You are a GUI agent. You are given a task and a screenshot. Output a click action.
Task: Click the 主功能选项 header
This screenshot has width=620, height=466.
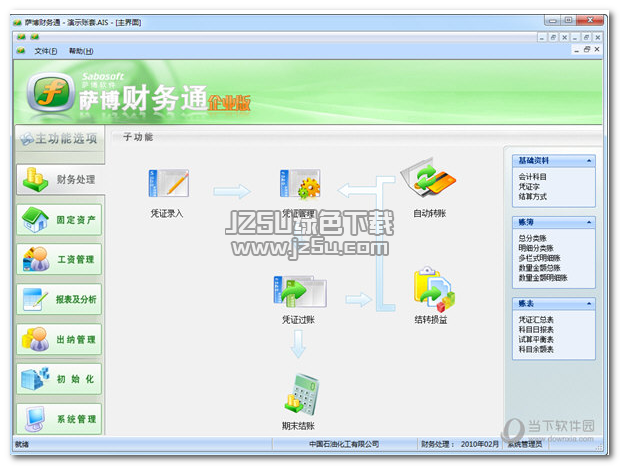(60, 139)
